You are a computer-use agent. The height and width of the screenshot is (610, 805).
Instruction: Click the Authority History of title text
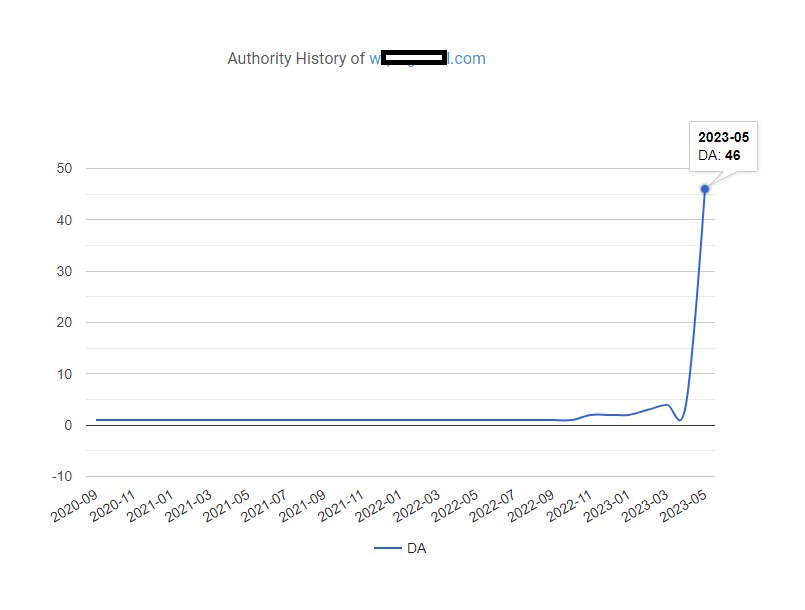pos(296,59)
